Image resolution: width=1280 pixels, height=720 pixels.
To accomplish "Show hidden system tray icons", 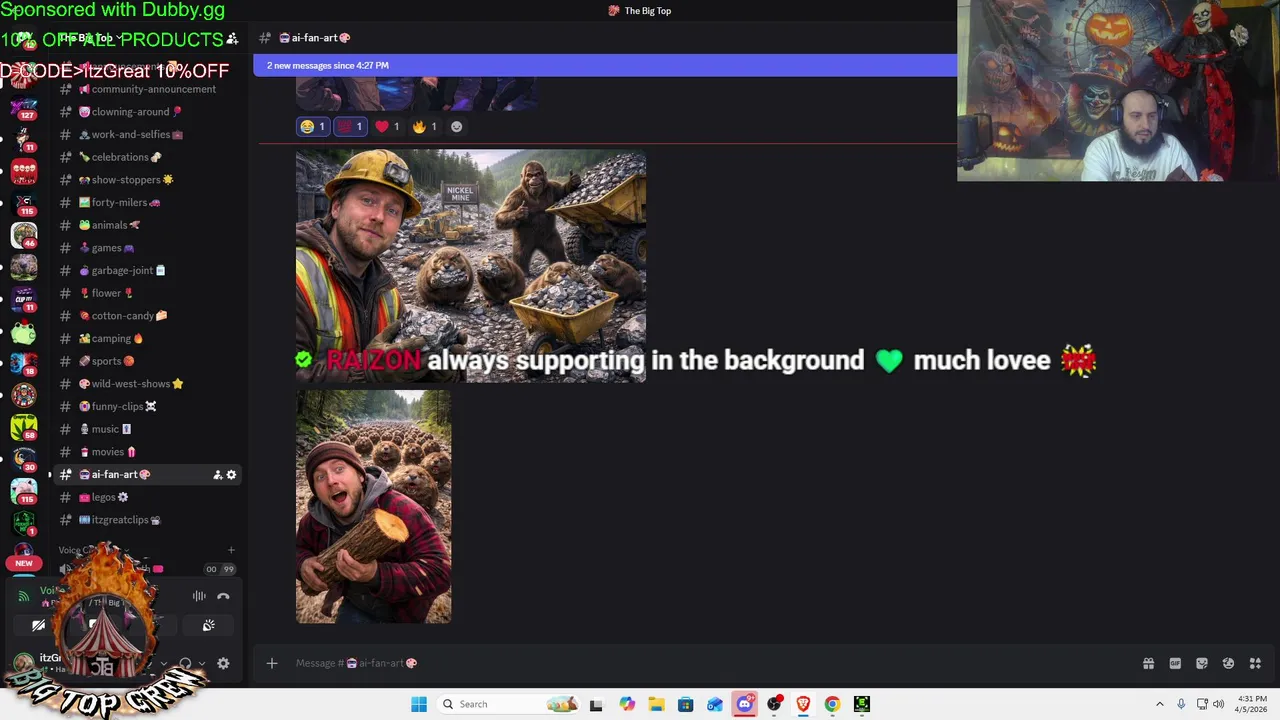I will [x=1160, y=704].
